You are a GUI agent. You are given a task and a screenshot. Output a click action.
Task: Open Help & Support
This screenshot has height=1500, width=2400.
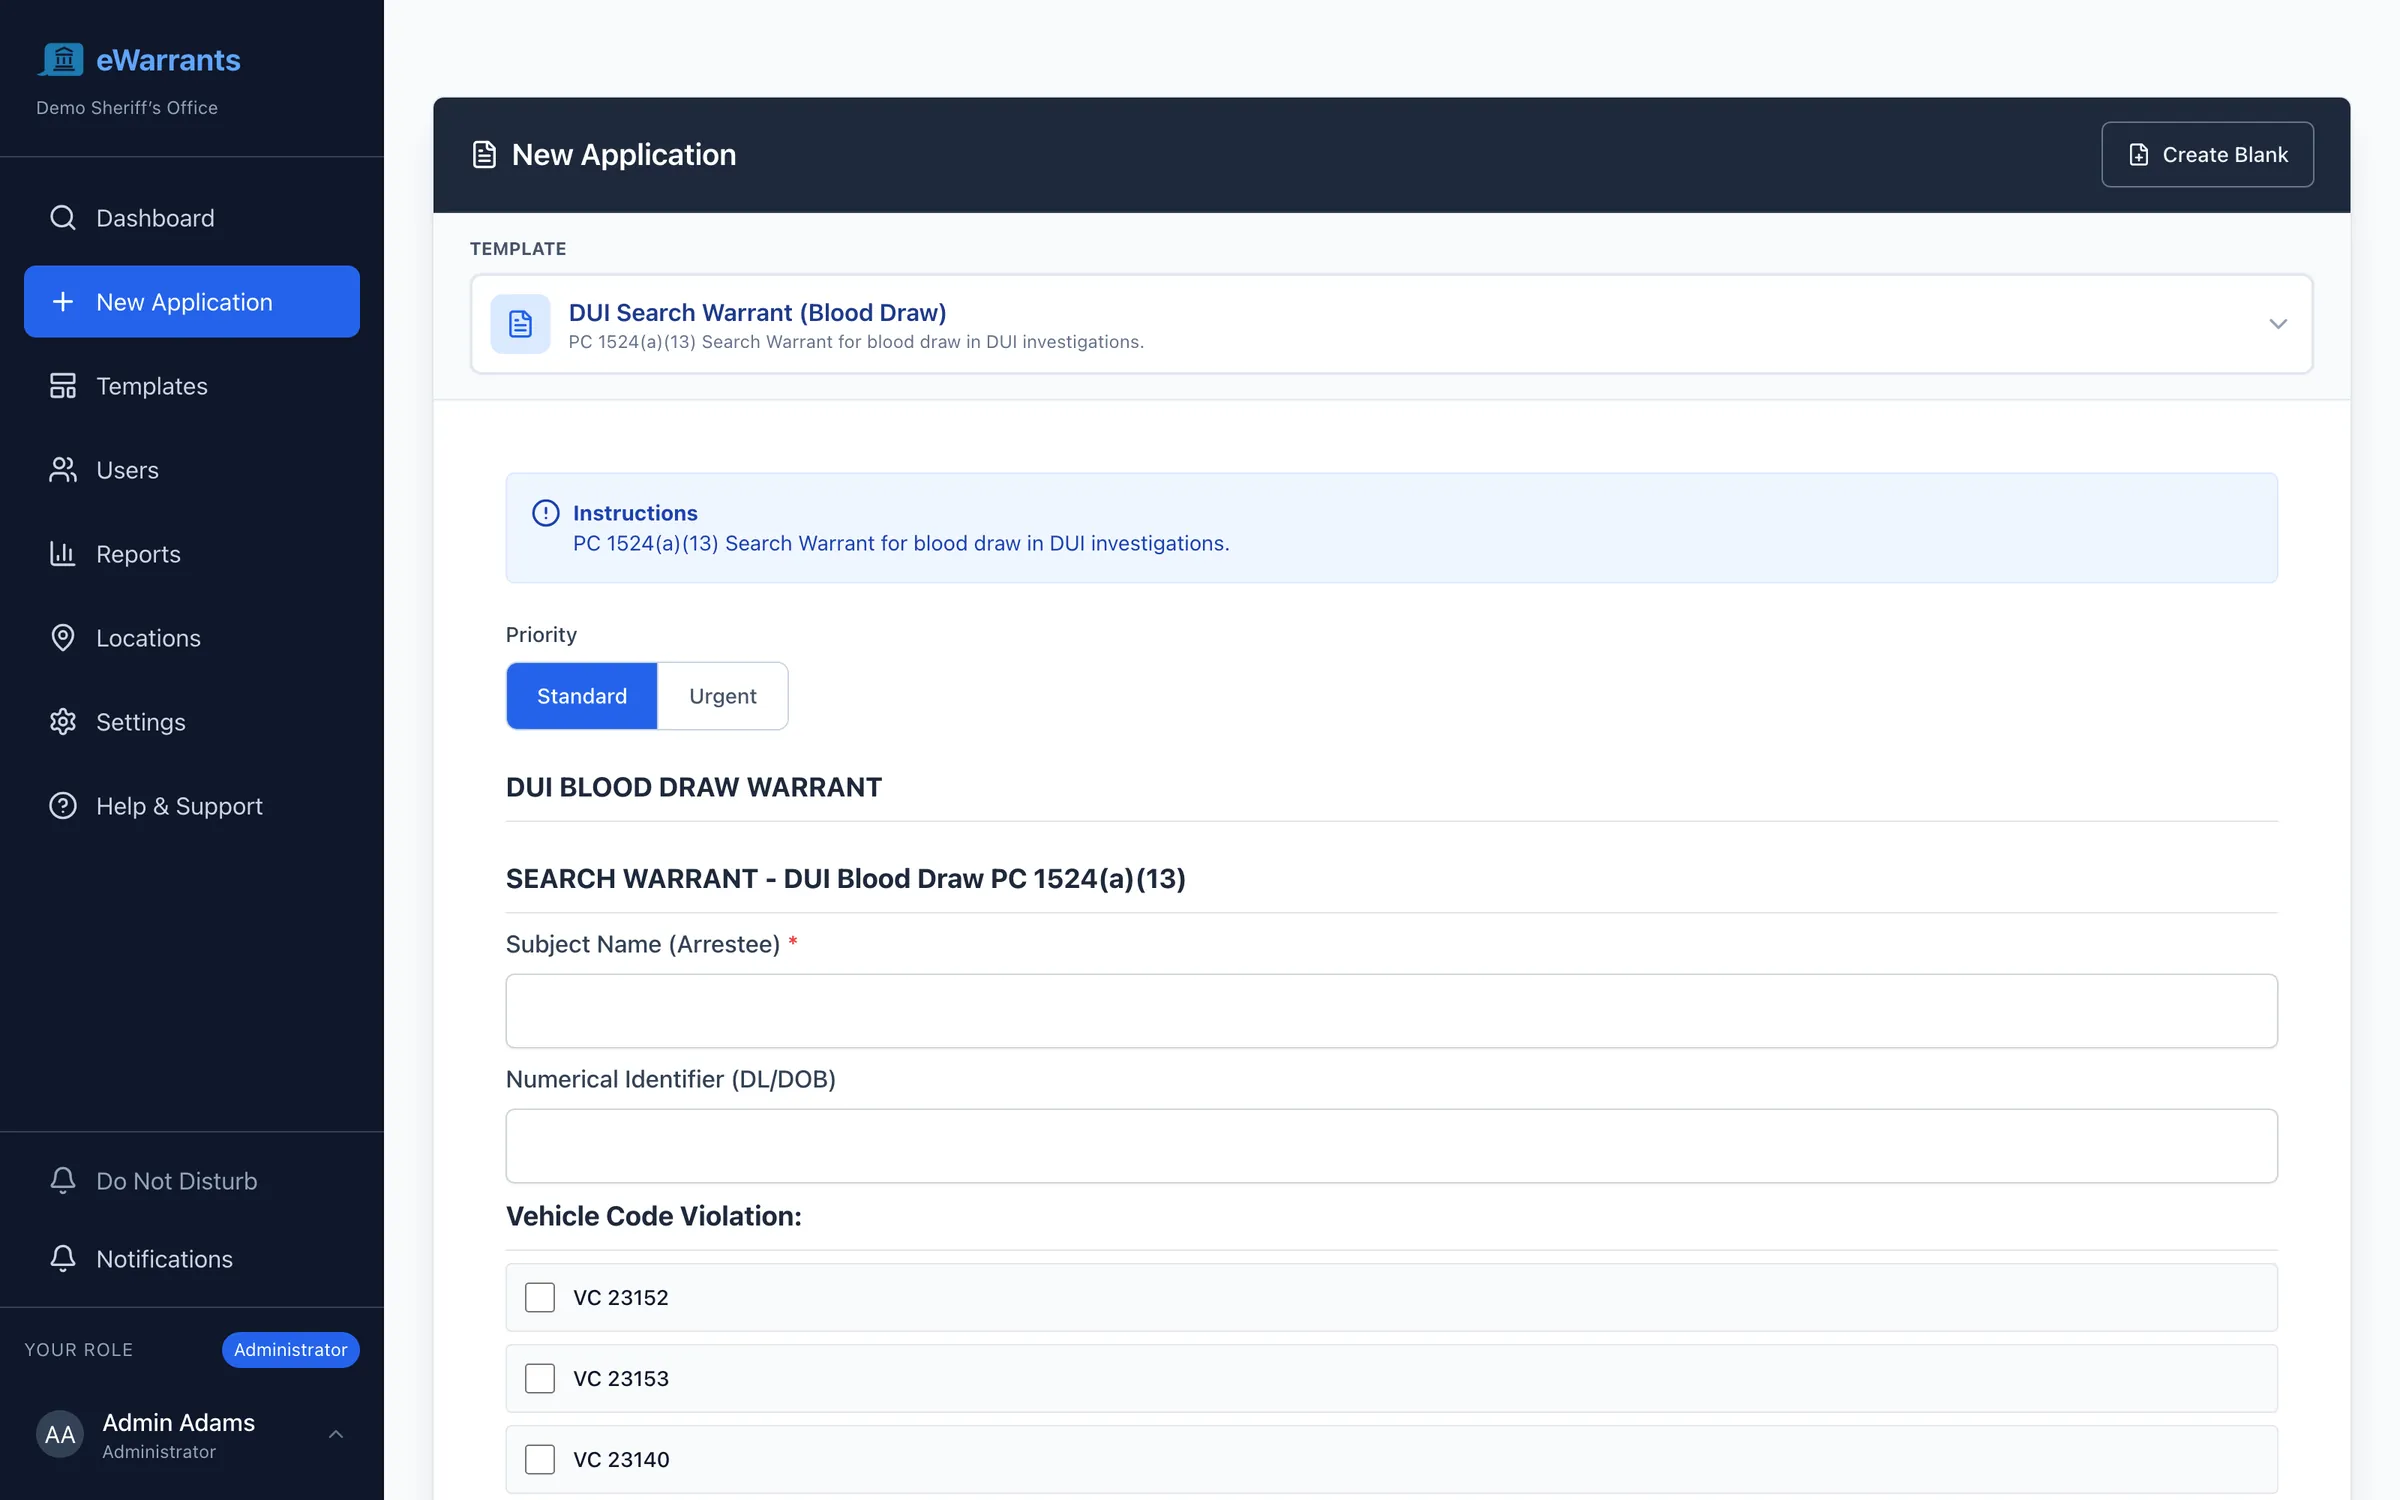click(x=192, y=805)
